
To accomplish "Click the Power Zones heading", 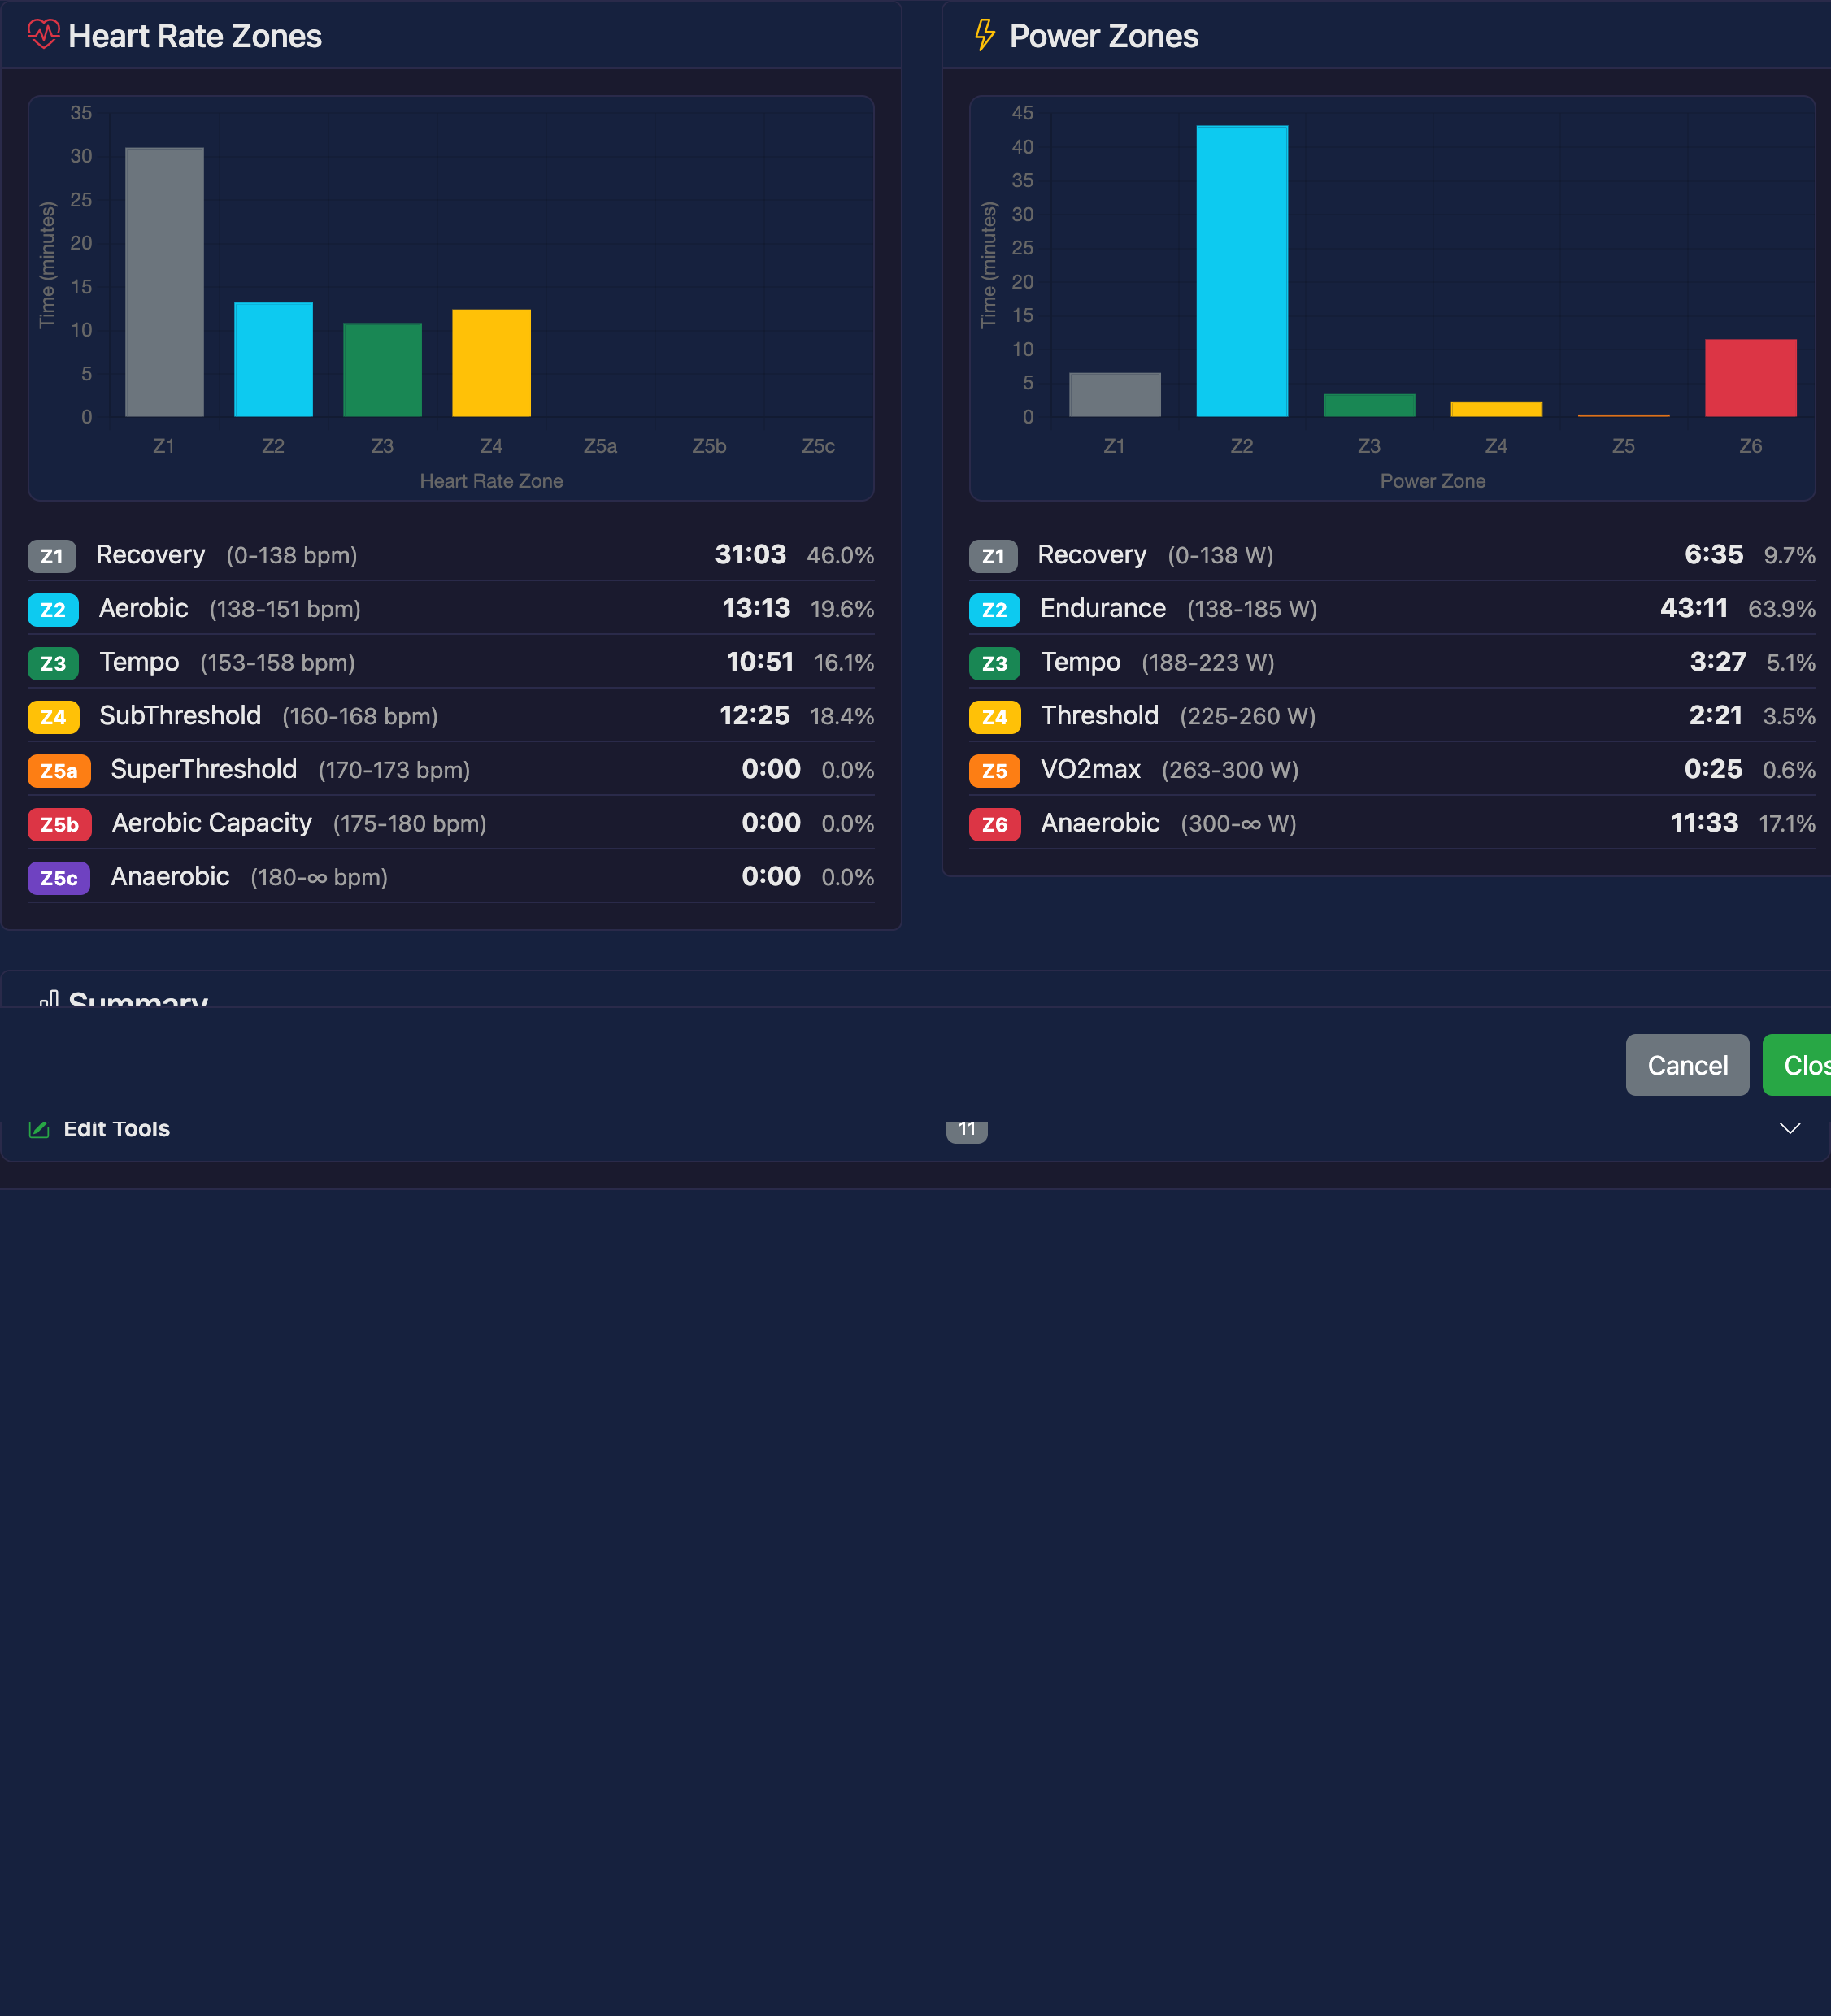I will 1103,36.
